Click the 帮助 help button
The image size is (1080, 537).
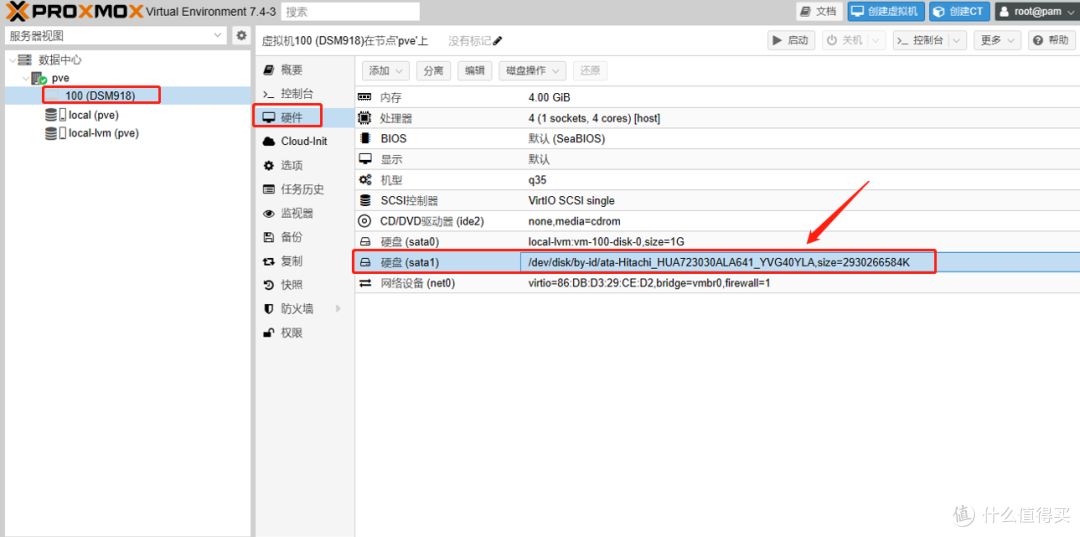[x=1051, y=41]
